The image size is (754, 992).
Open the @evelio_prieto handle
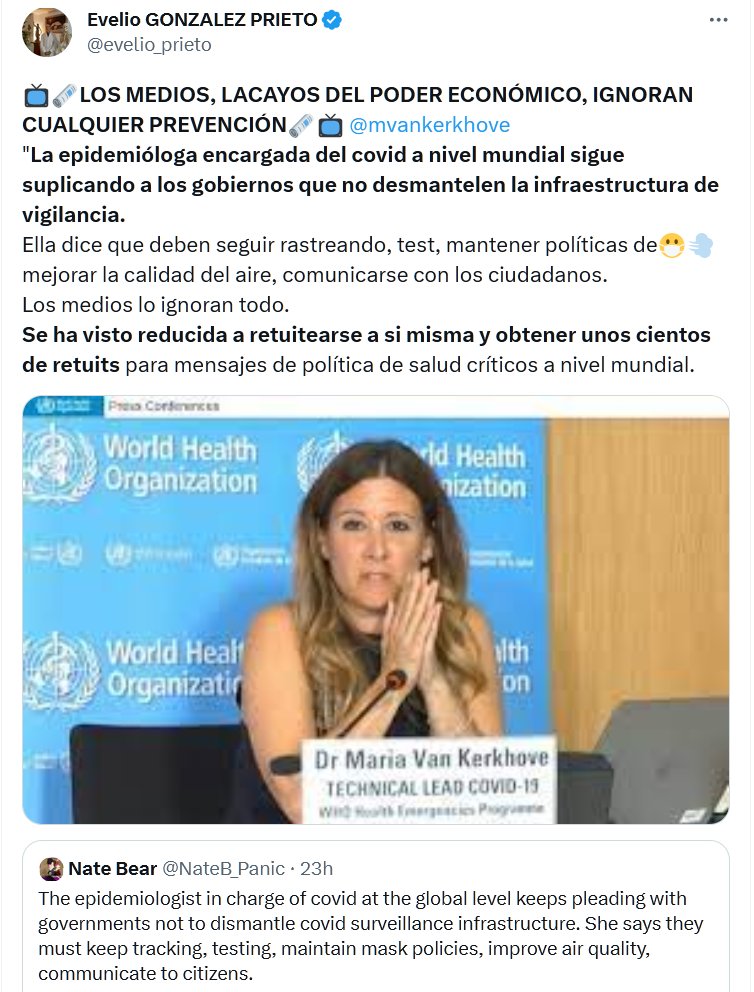pos(149,45)
